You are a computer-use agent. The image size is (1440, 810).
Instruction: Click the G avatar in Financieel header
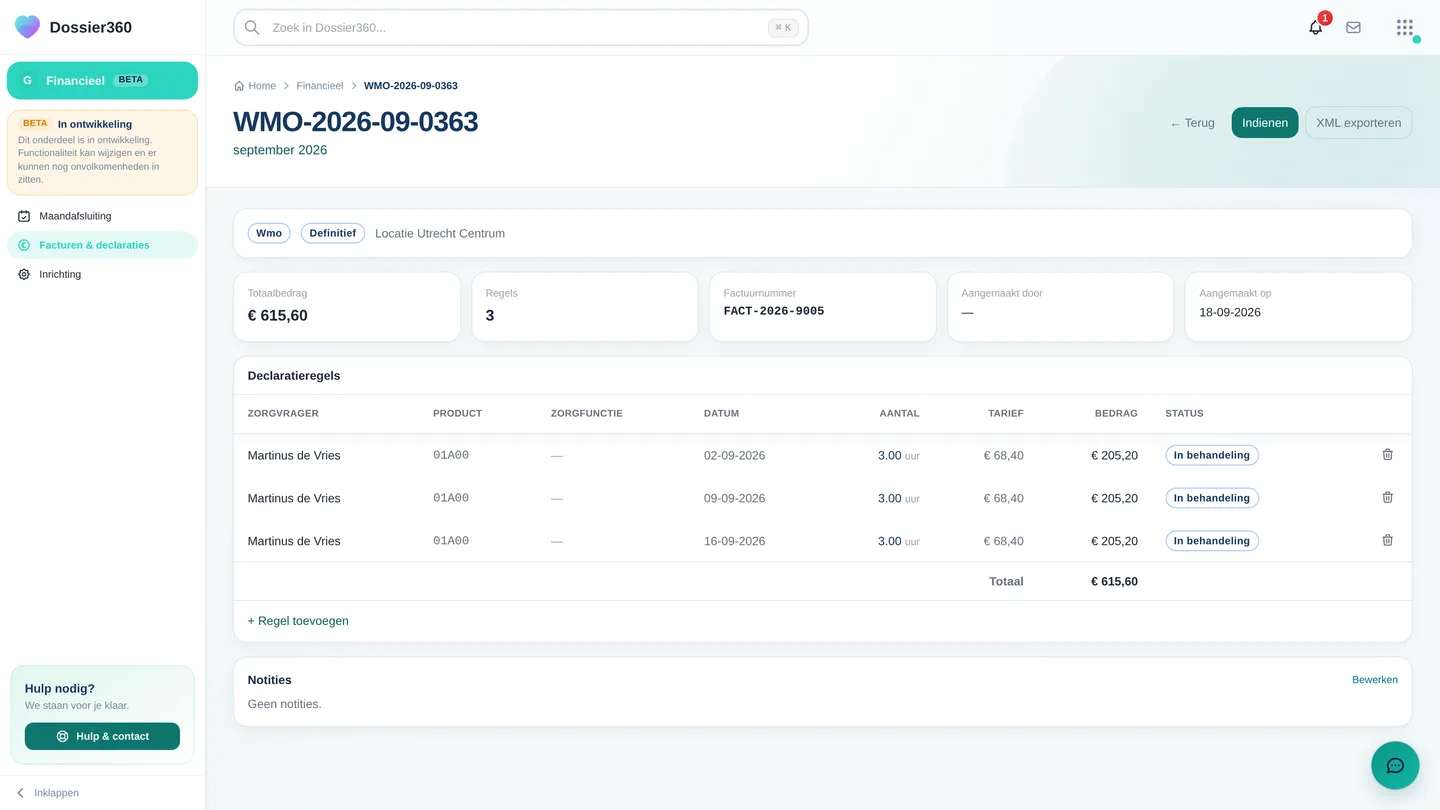(27, 81)
